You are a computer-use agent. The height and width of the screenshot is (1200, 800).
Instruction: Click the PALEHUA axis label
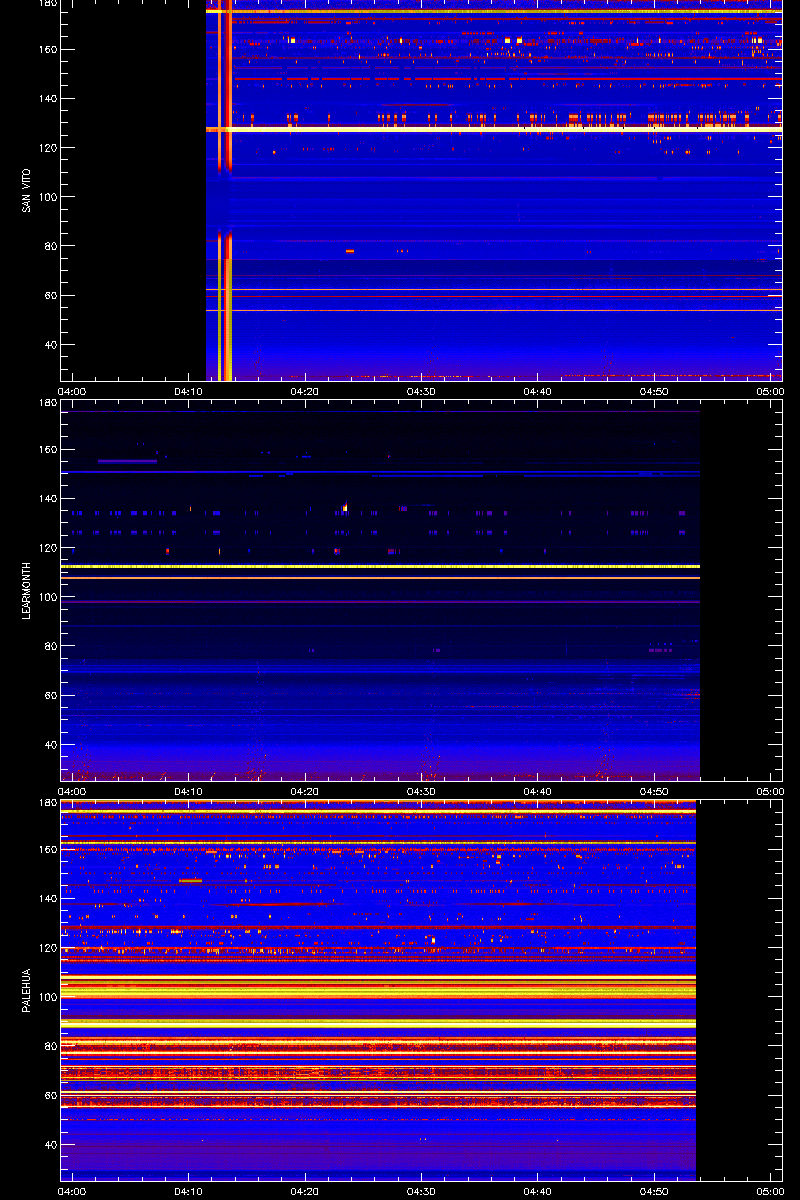(27, 990)
